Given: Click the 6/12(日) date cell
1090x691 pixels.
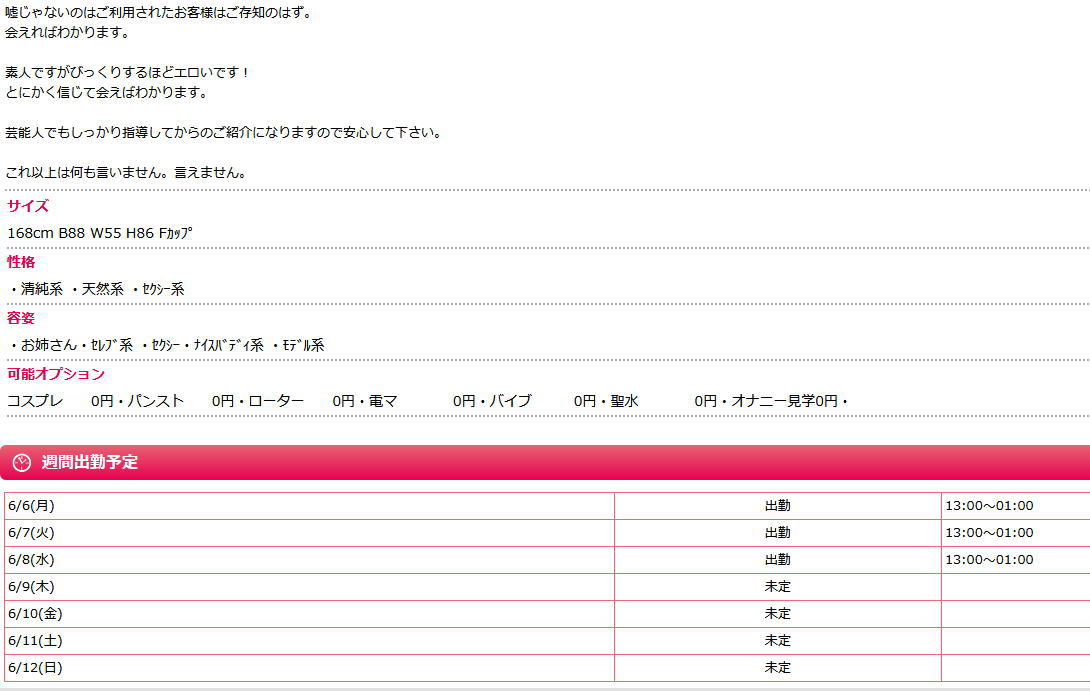Looking at the screenshot, I should click(35, 668).
